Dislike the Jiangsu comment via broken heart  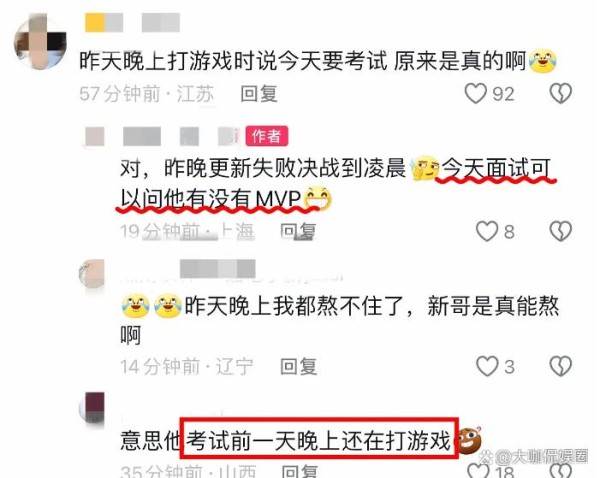click(561, 93)
